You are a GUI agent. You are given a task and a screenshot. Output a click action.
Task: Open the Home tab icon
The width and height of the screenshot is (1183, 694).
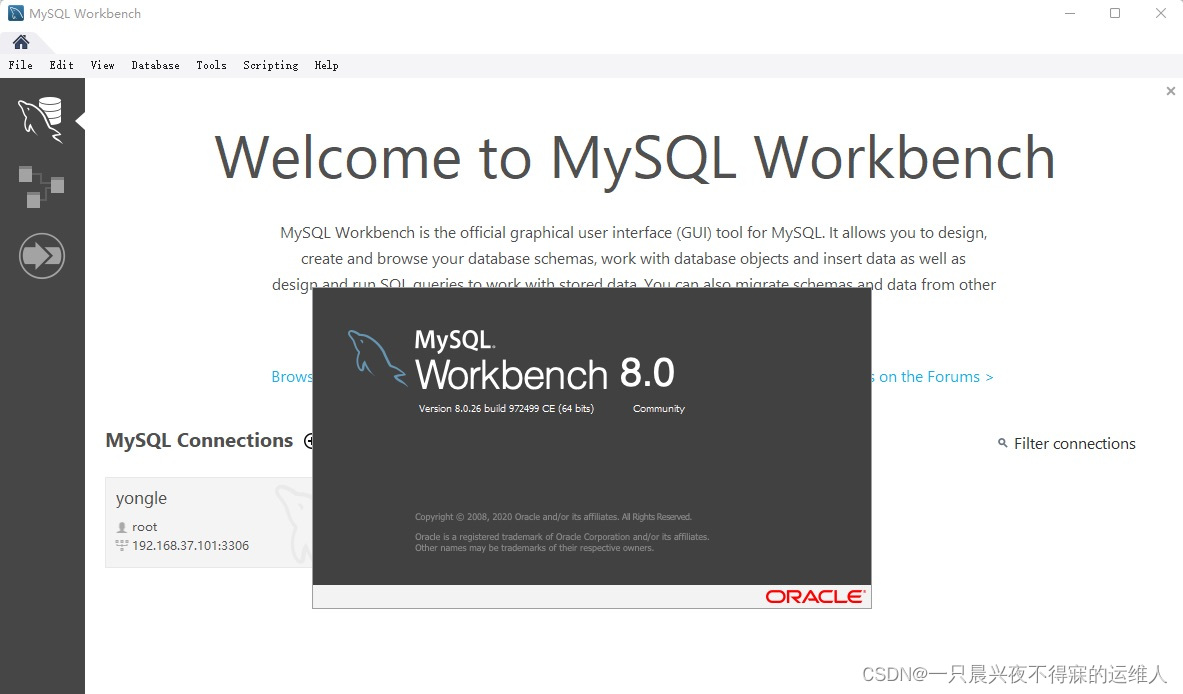(21, 41)
